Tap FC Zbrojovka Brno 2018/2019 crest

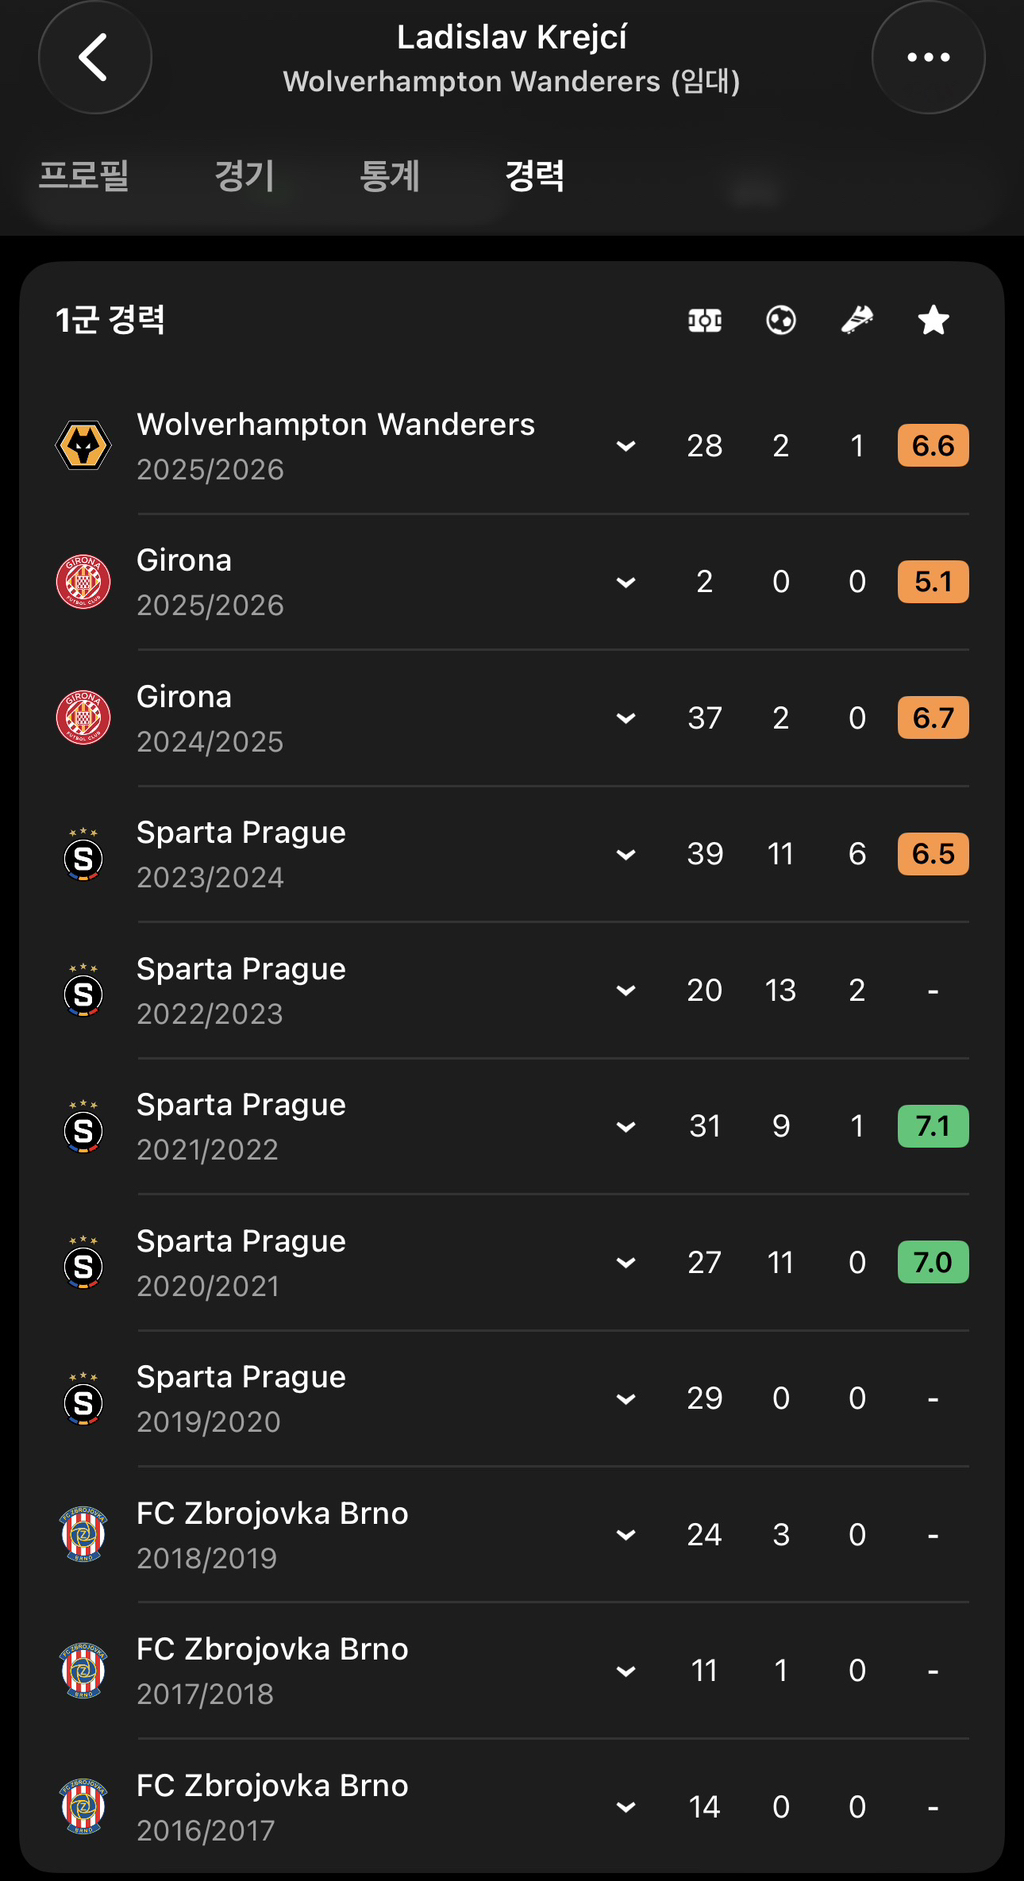(83, 1535)
